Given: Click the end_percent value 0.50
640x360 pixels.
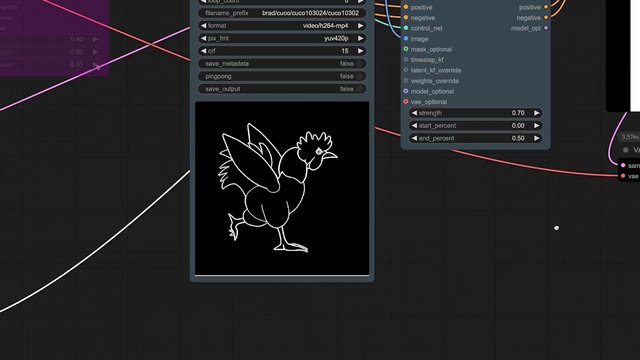Looking at the screenshot, I should point(518,138).
